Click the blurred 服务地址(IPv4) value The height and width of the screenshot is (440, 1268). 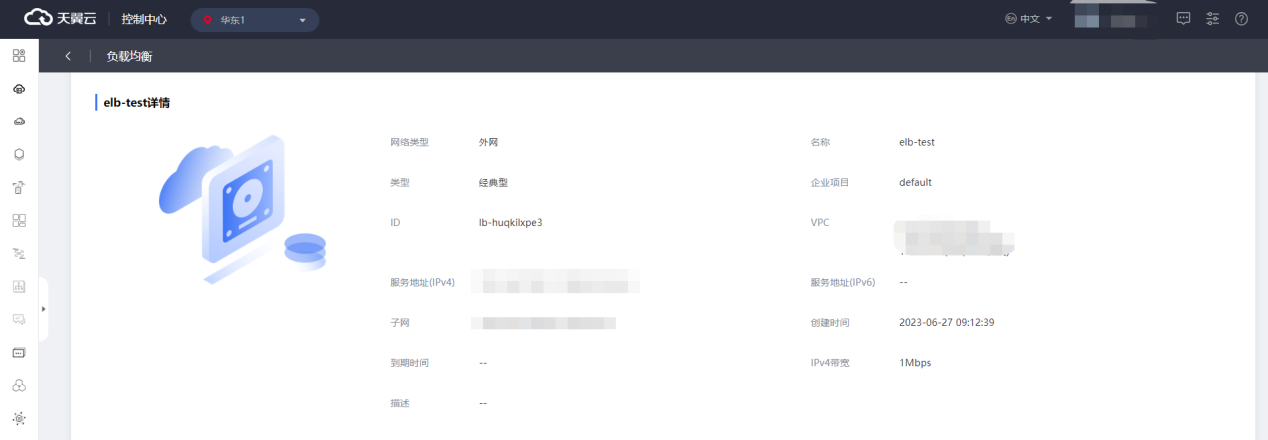point(556,281)
